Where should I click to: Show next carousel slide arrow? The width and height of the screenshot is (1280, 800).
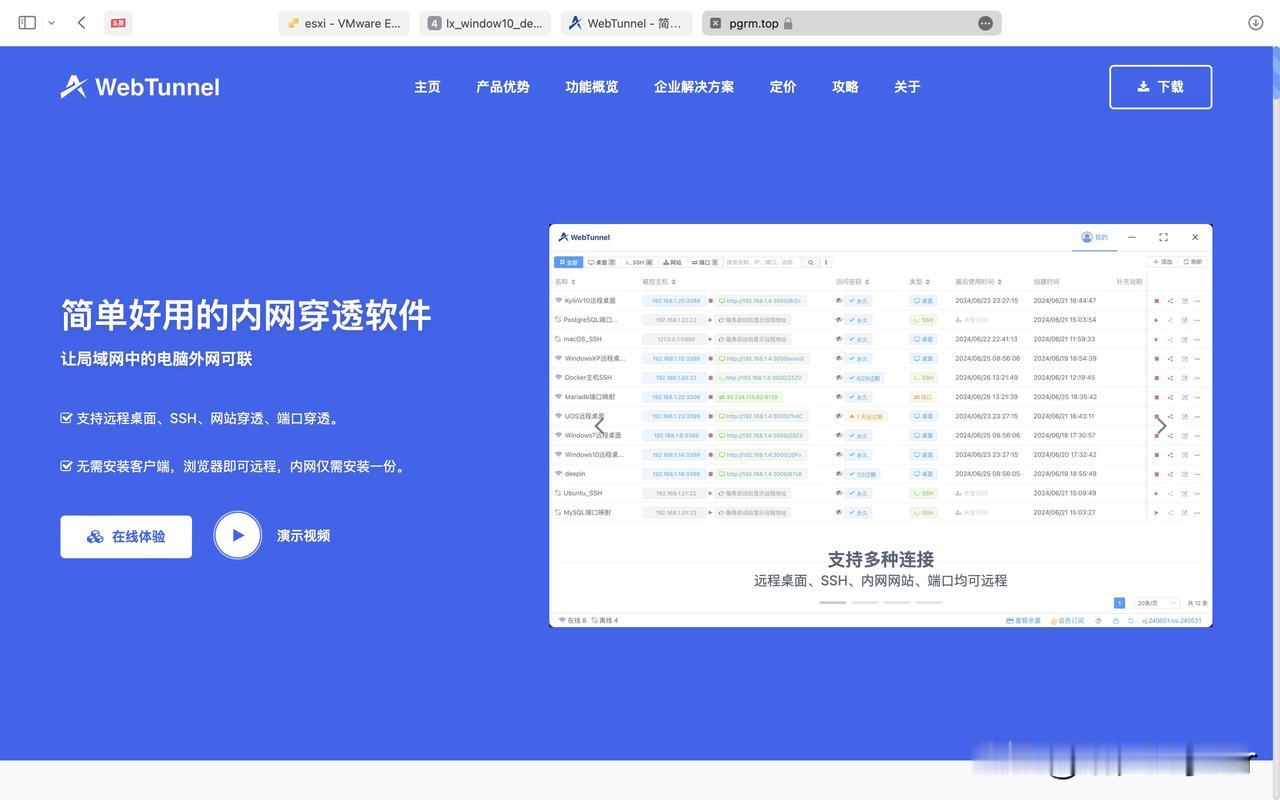[1161, 426]
